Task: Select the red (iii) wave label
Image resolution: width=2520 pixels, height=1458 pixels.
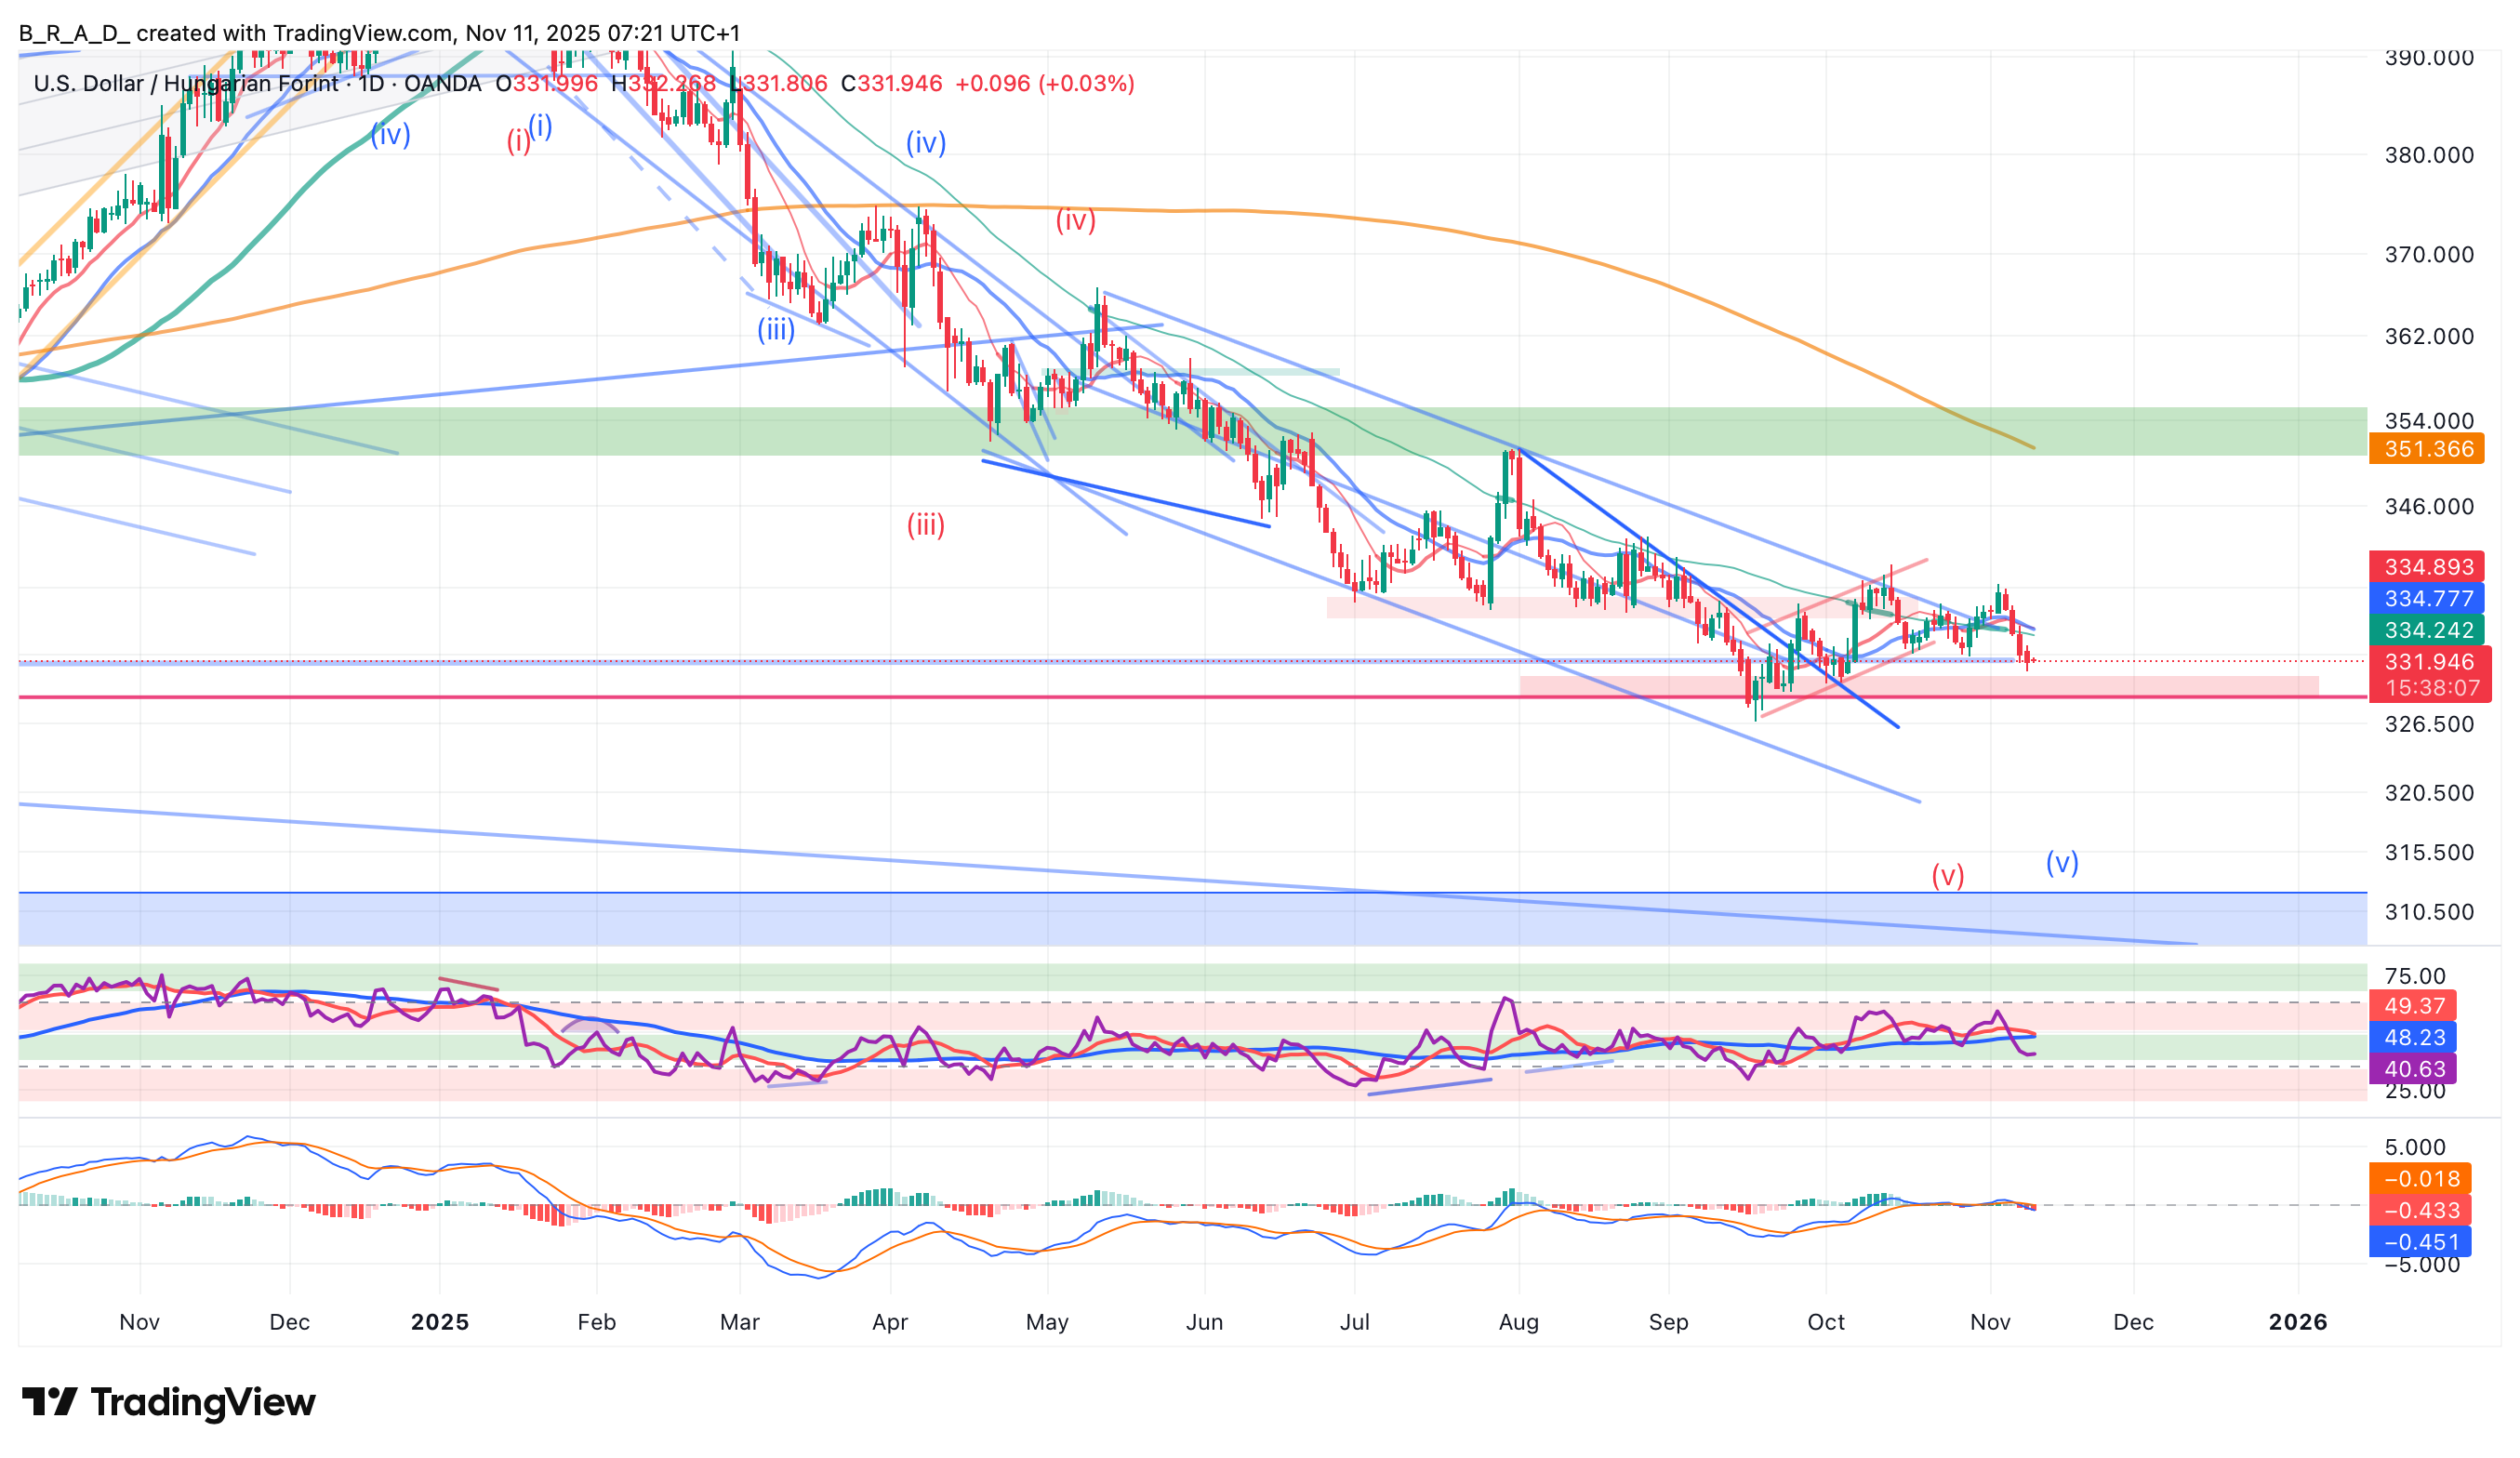Action: point(926,525)
